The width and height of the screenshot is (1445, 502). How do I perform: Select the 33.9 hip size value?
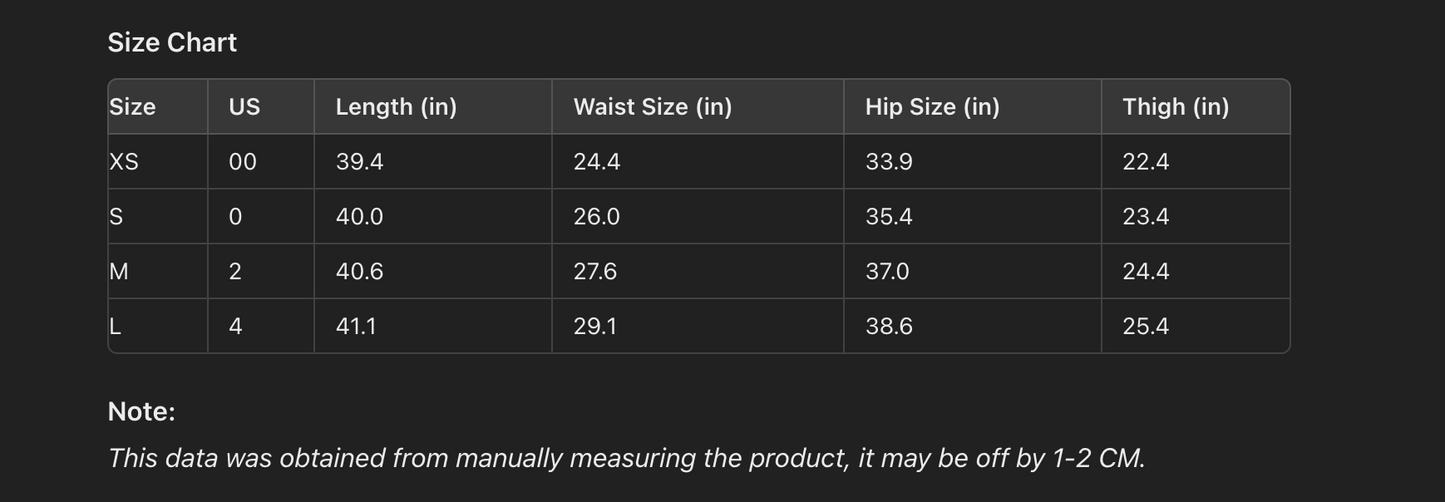pos(888,162)
